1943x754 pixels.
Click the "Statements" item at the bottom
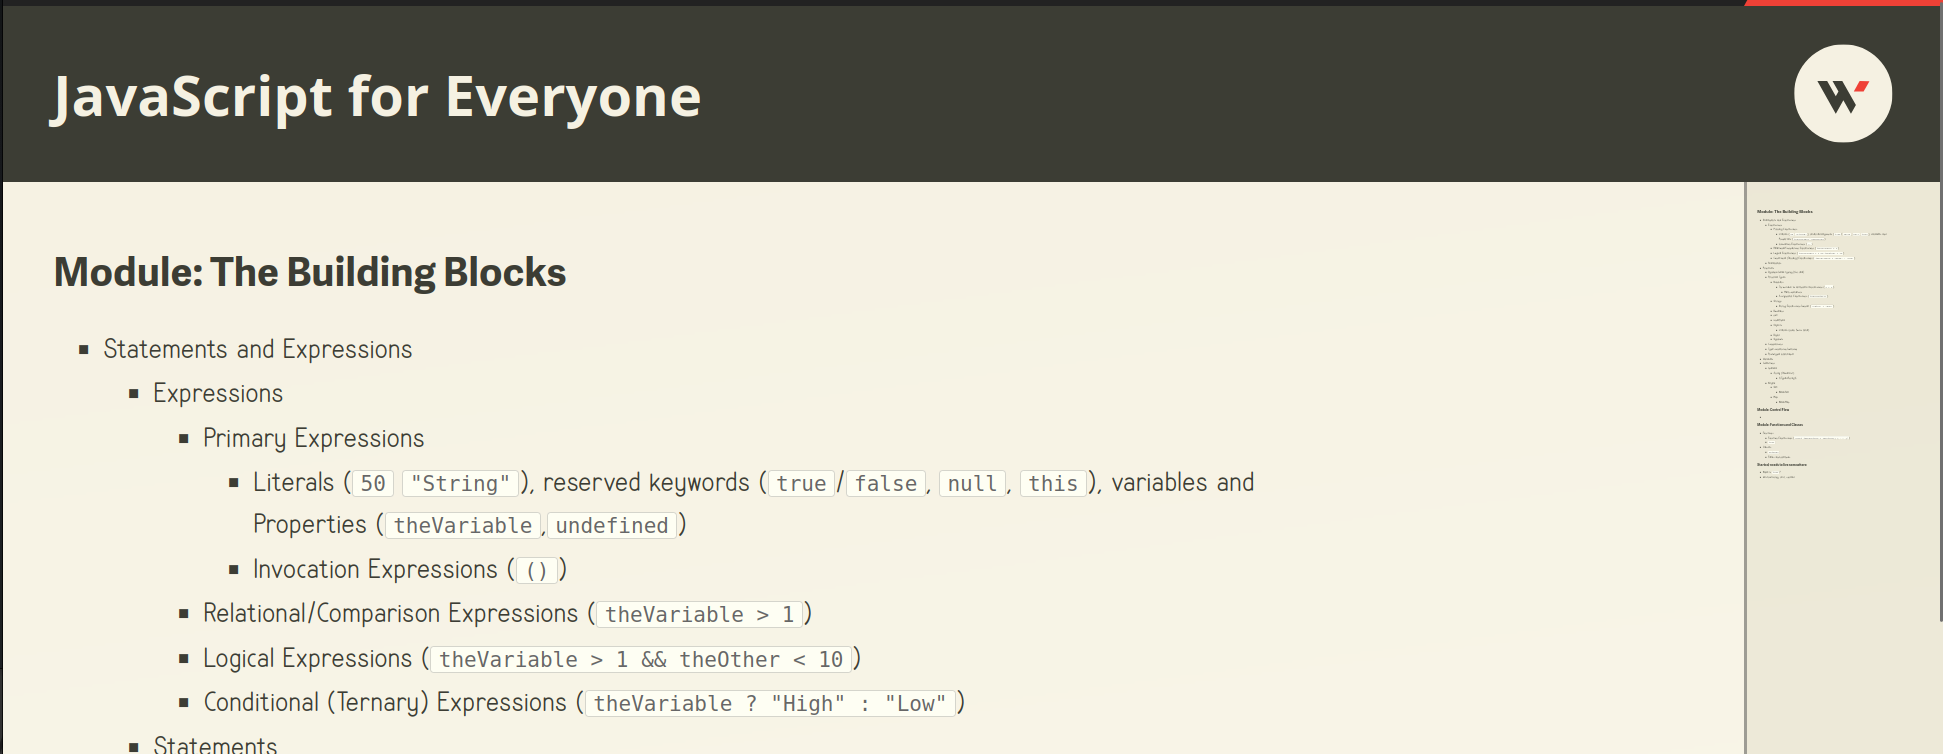click(215, 744)
